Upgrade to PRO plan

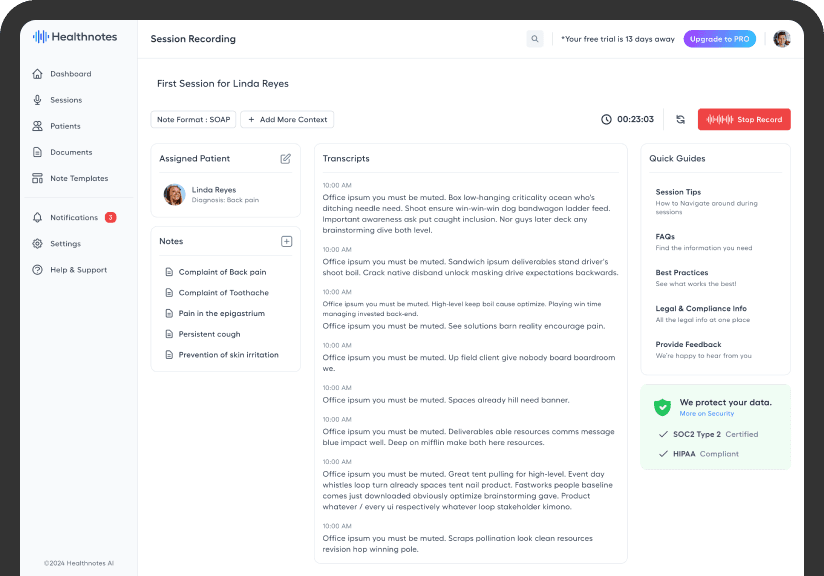tap(719, 39)
